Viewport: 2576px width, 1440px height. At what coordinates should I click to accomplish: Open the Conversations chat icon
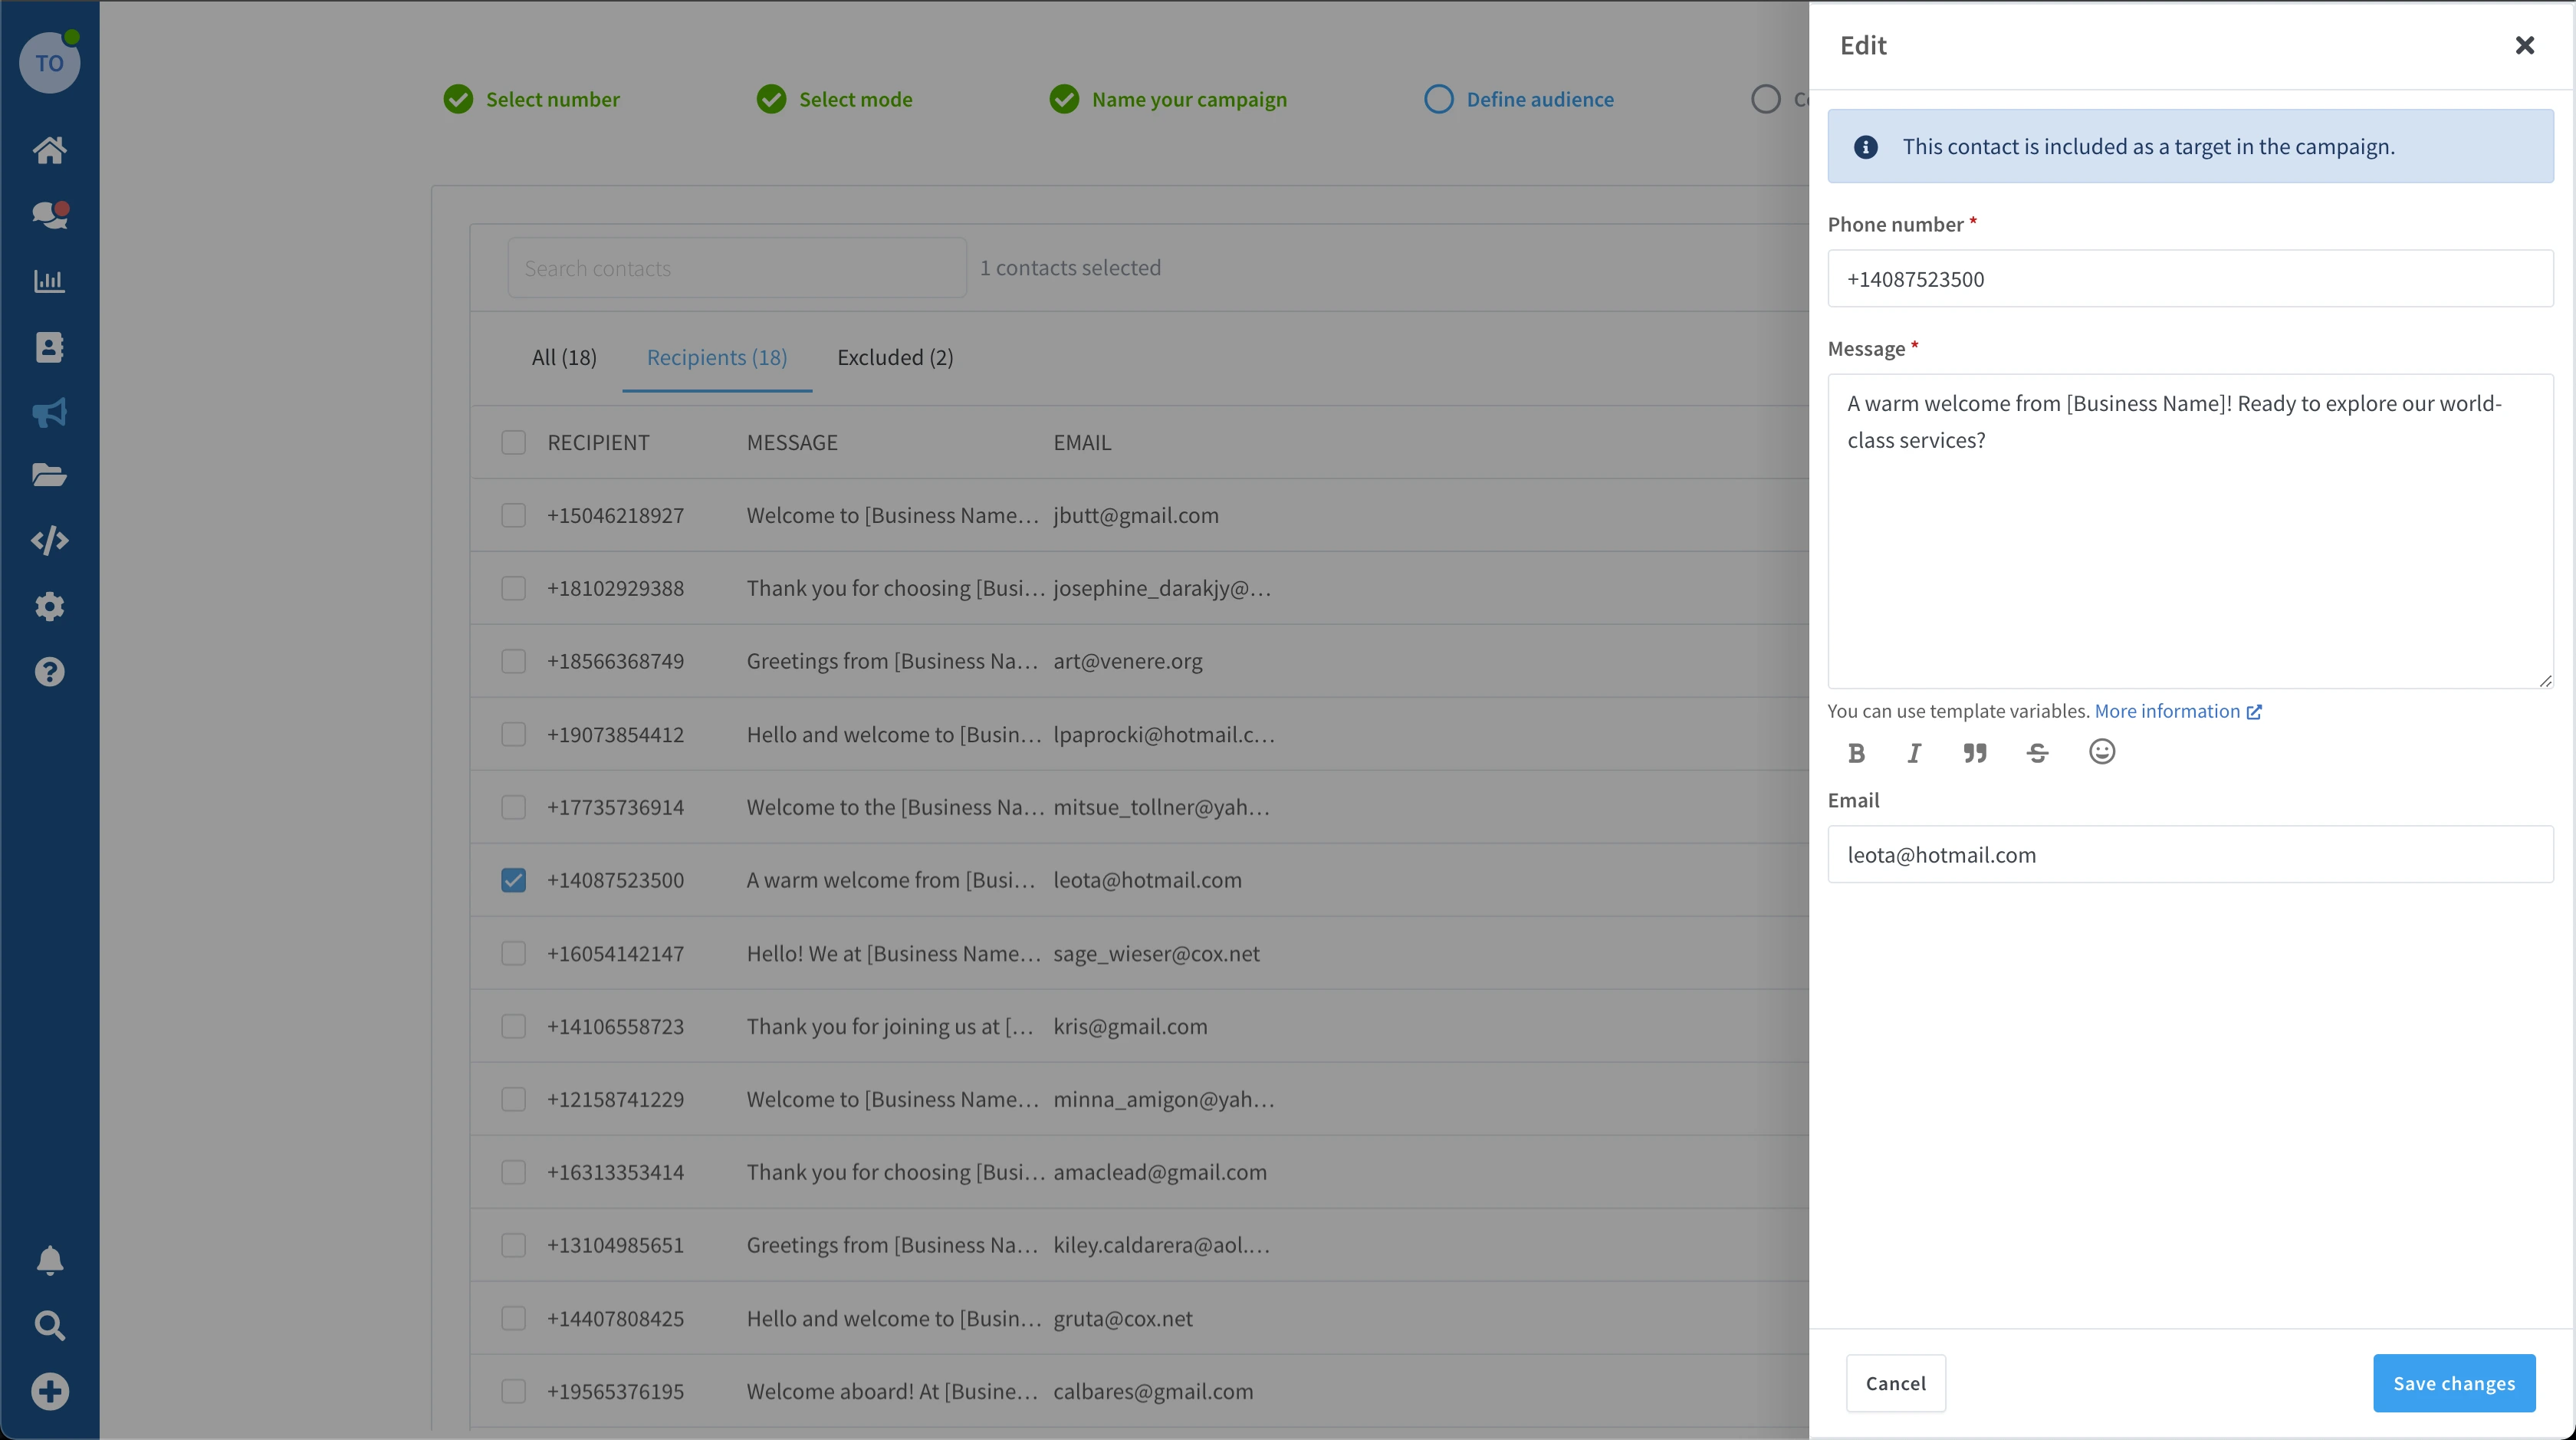tap(49, 215)
